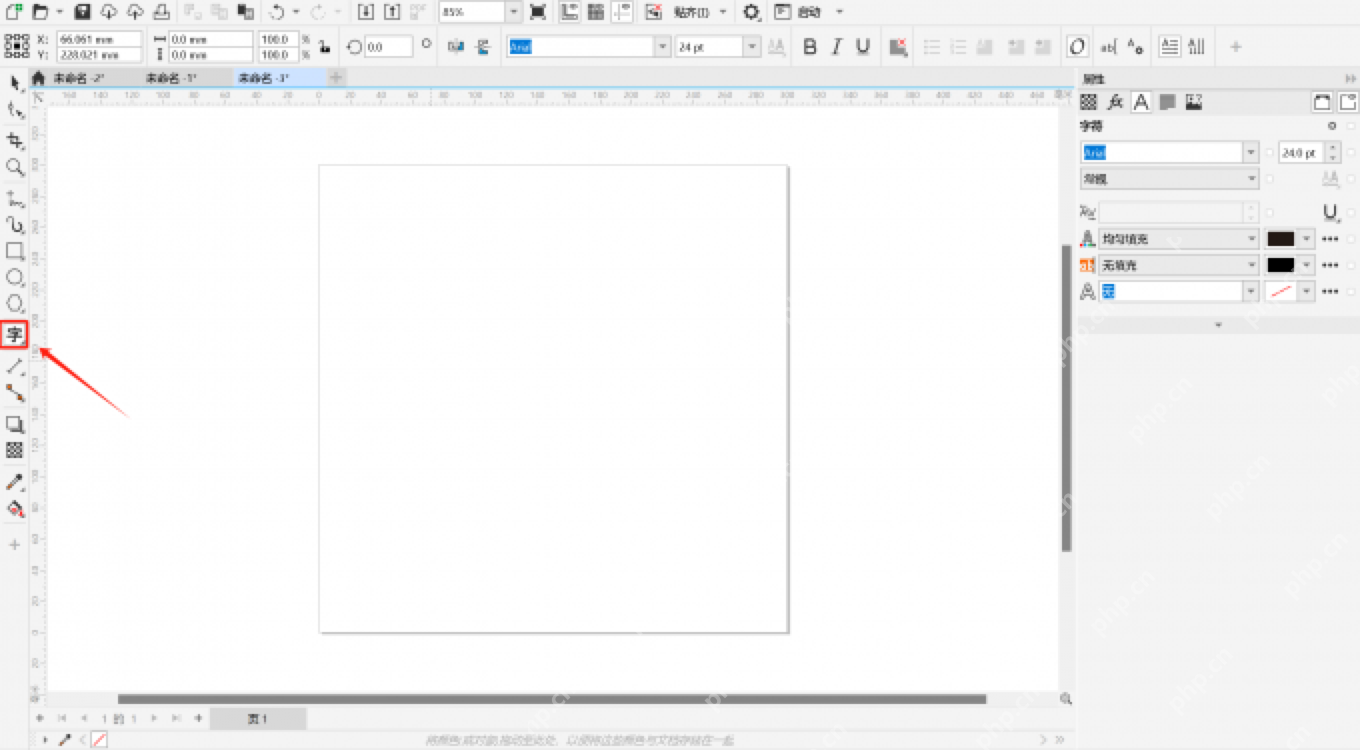The image size is (1360, 750).
Task: Click the Print icon
Action: click(x=161, y=12)
